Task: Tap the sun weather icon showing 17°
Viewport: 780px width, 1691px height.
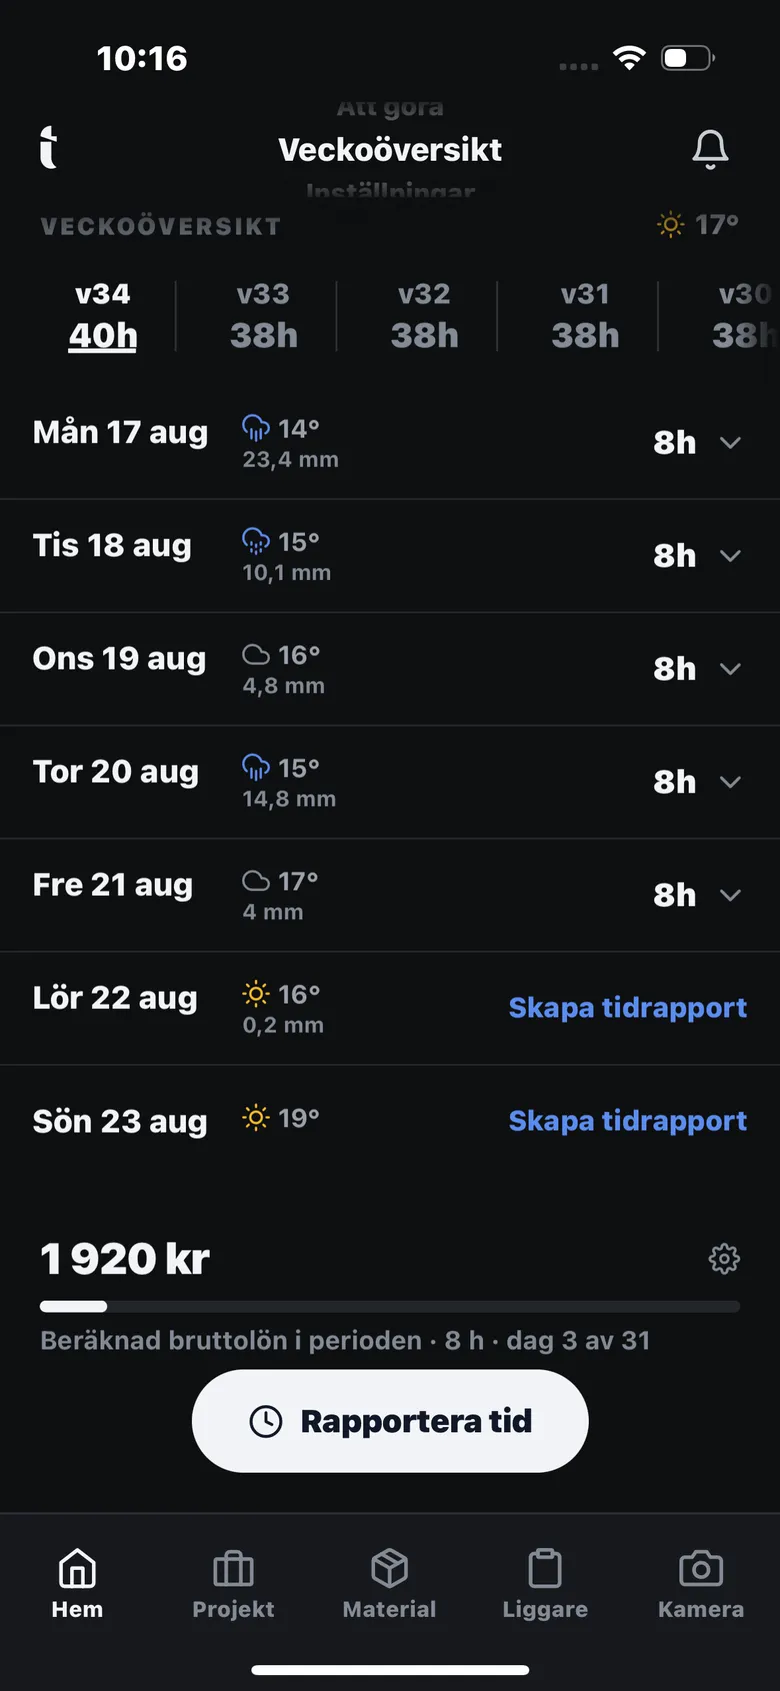Action: pyautogui.click(x=670, y=225)
